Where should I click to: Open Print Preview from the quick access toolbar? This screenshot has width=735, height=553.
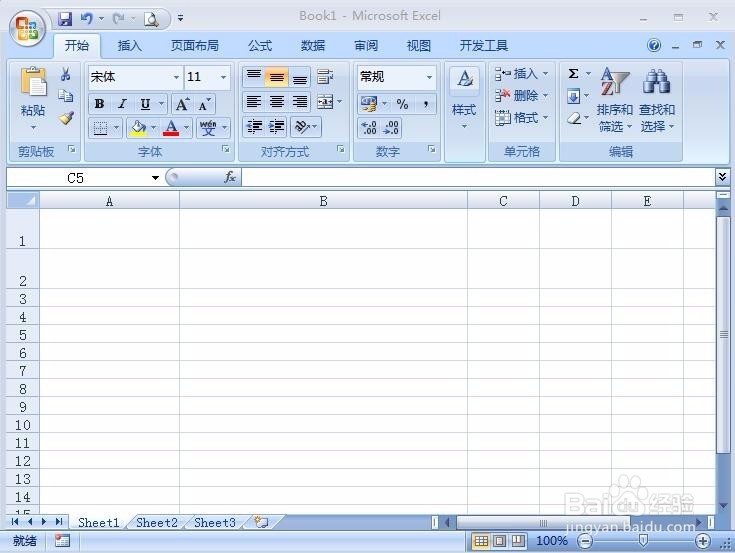[151, 19]
